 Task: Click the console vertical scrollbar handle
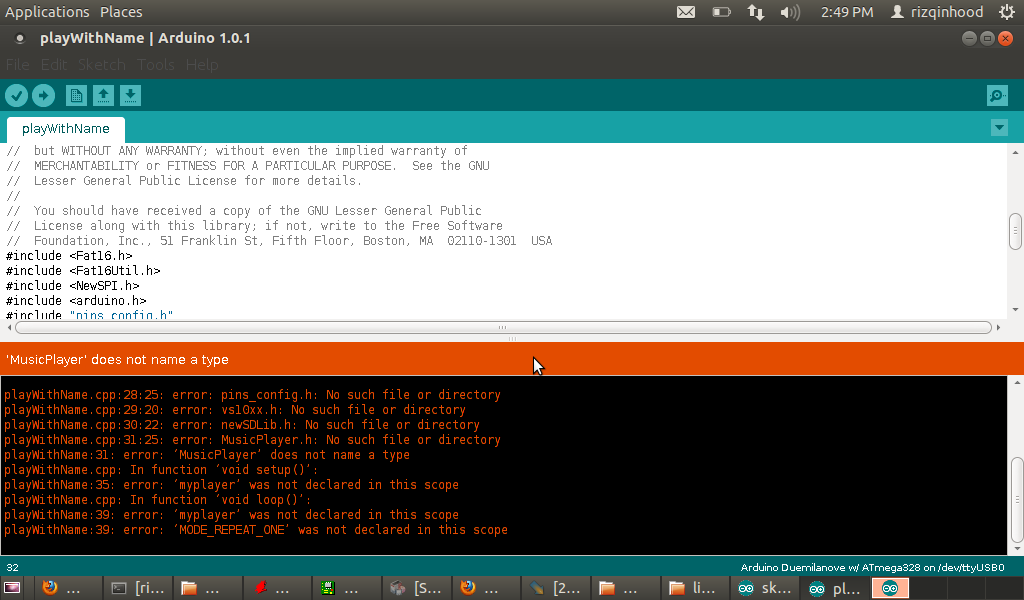click(1016, 500)
